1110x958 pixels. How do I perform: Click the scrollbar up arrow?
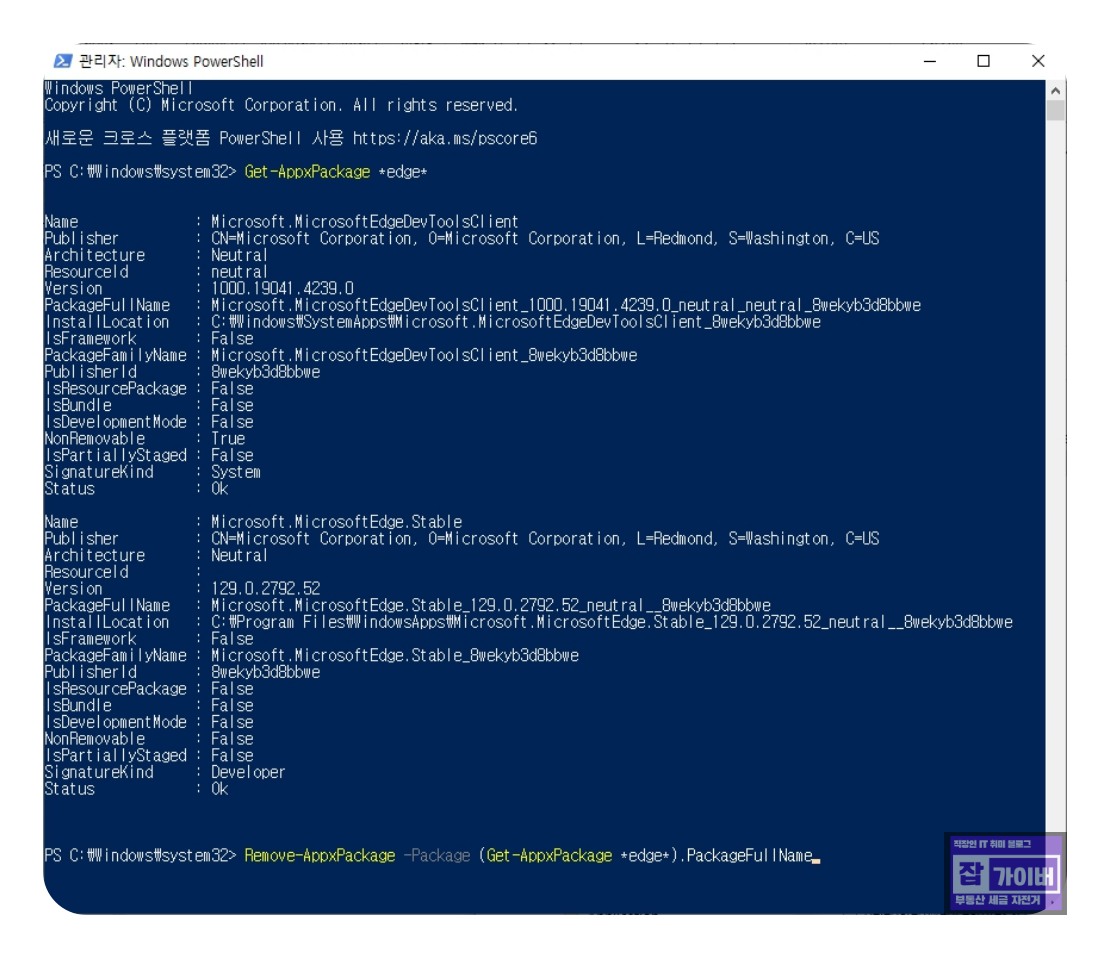coord(1055,91)
